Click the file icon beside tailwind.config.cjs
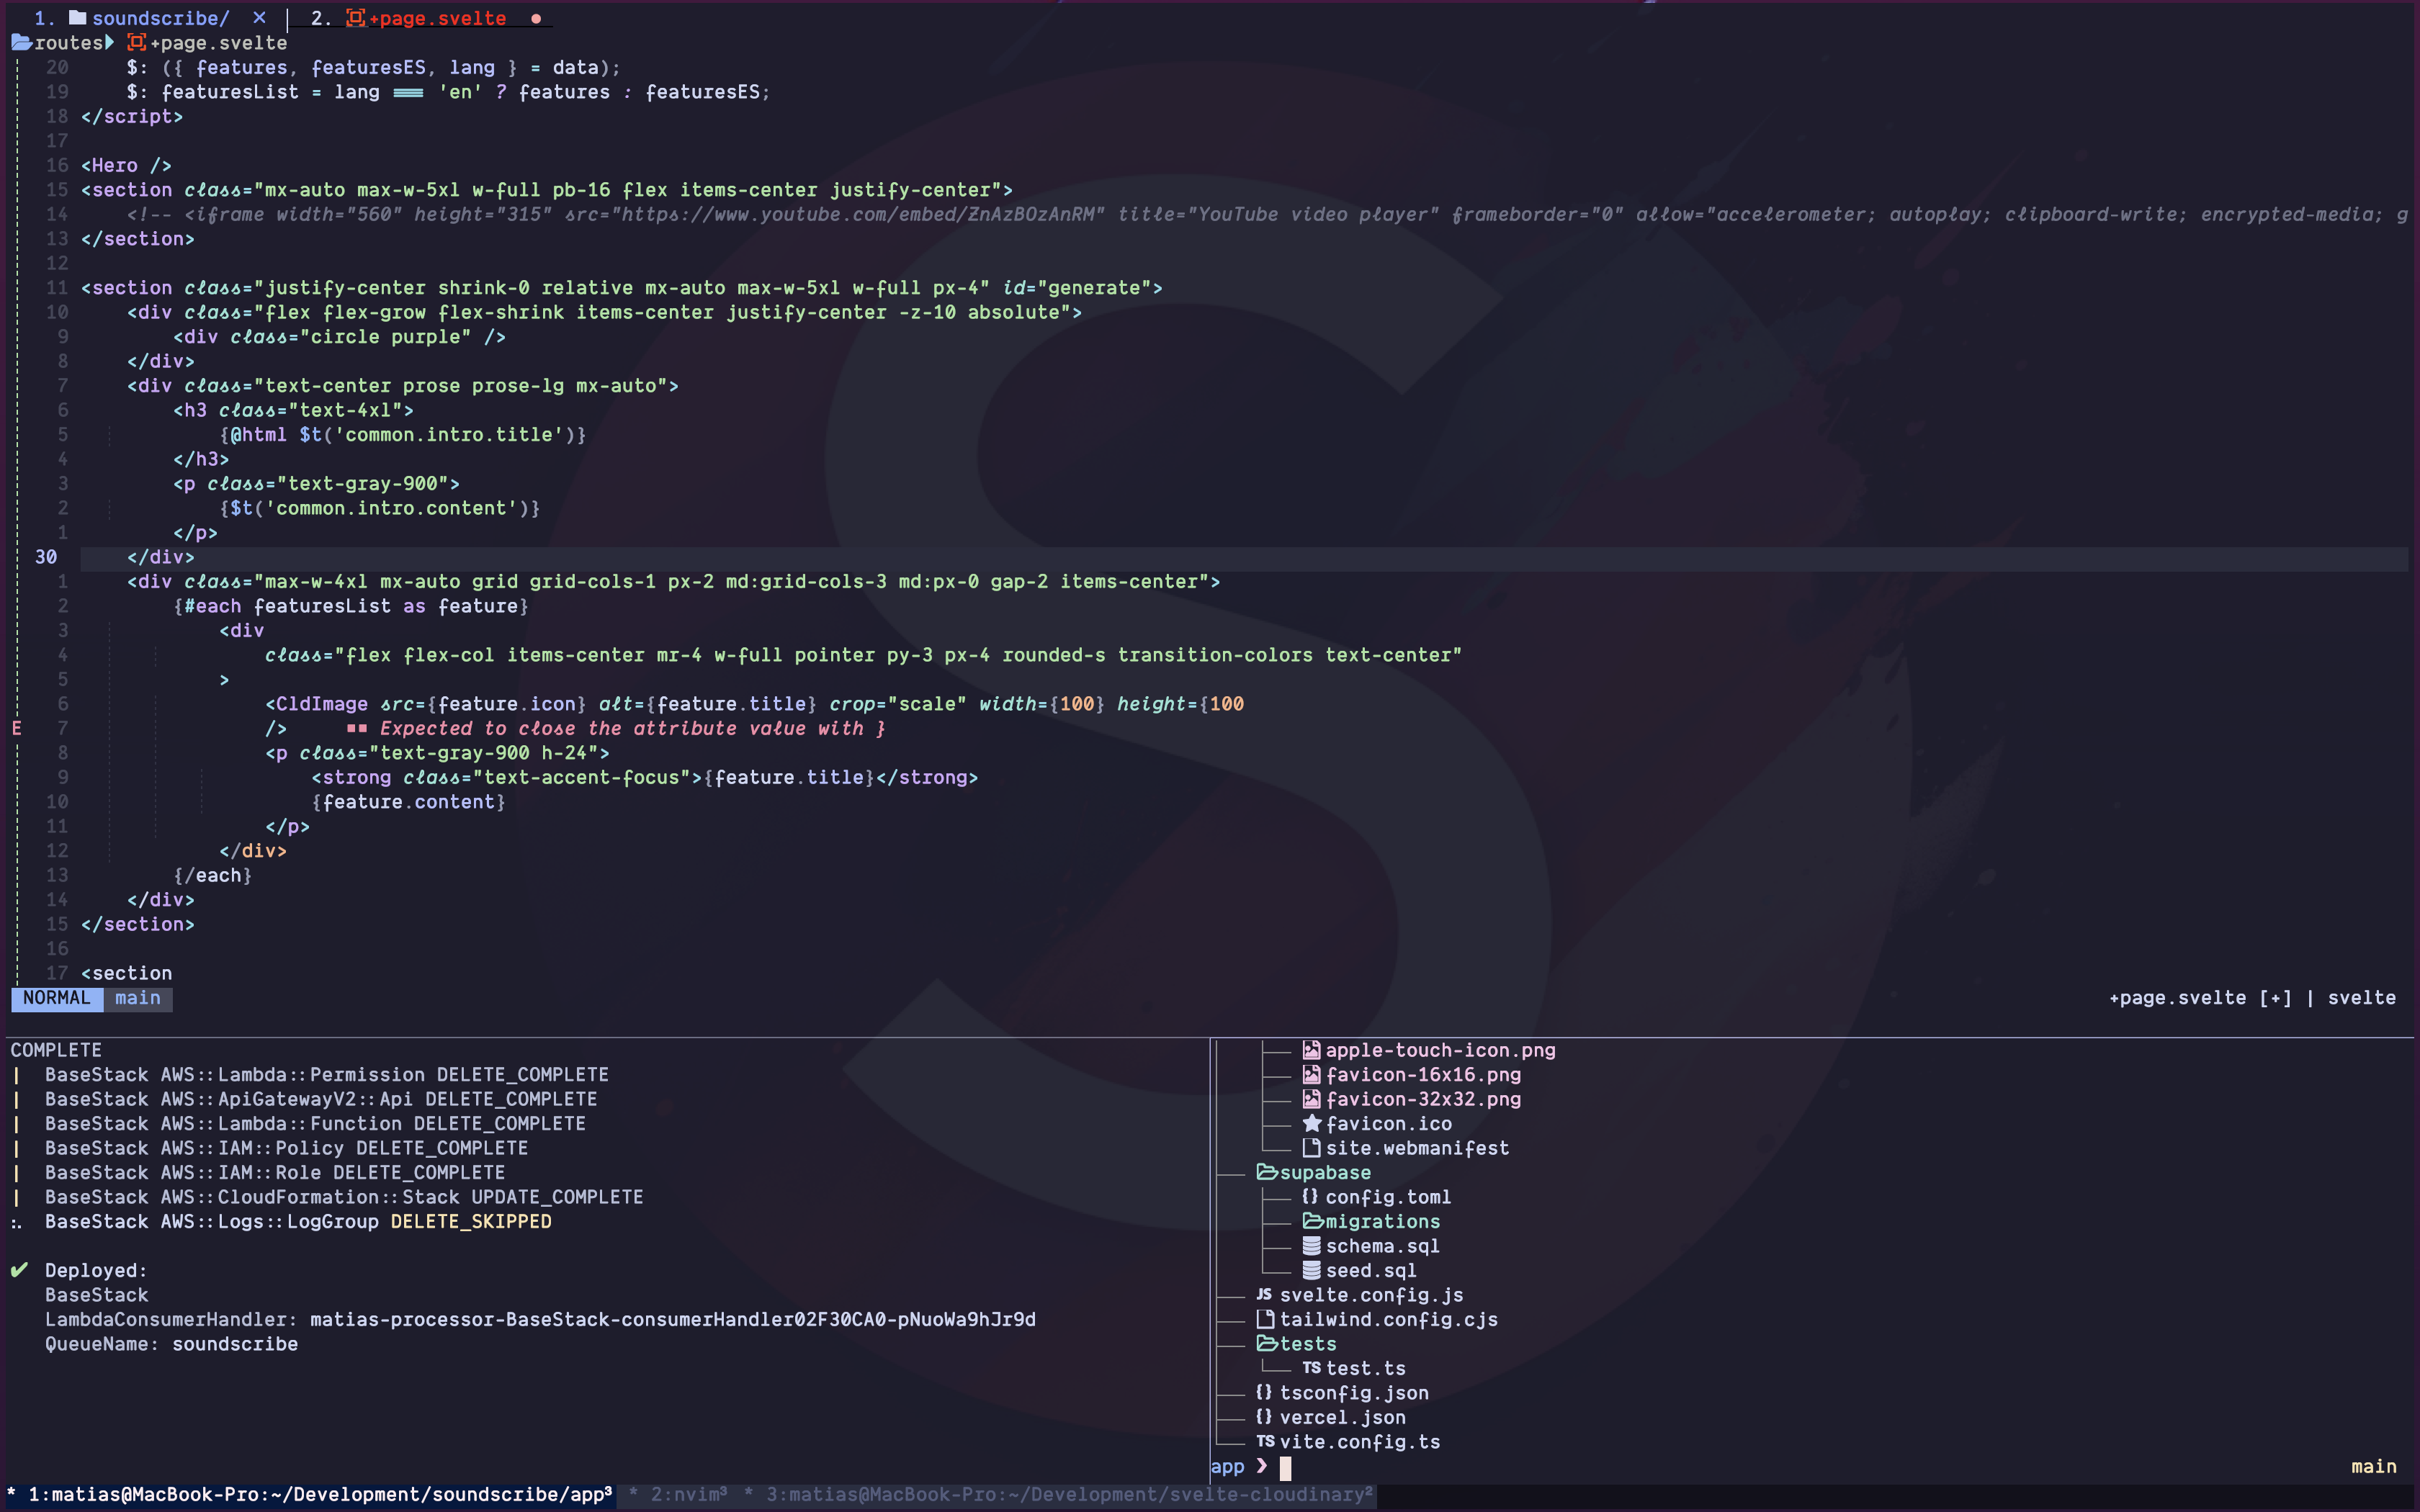Screen dimensions: 2420x1512 point(1265,1319)
